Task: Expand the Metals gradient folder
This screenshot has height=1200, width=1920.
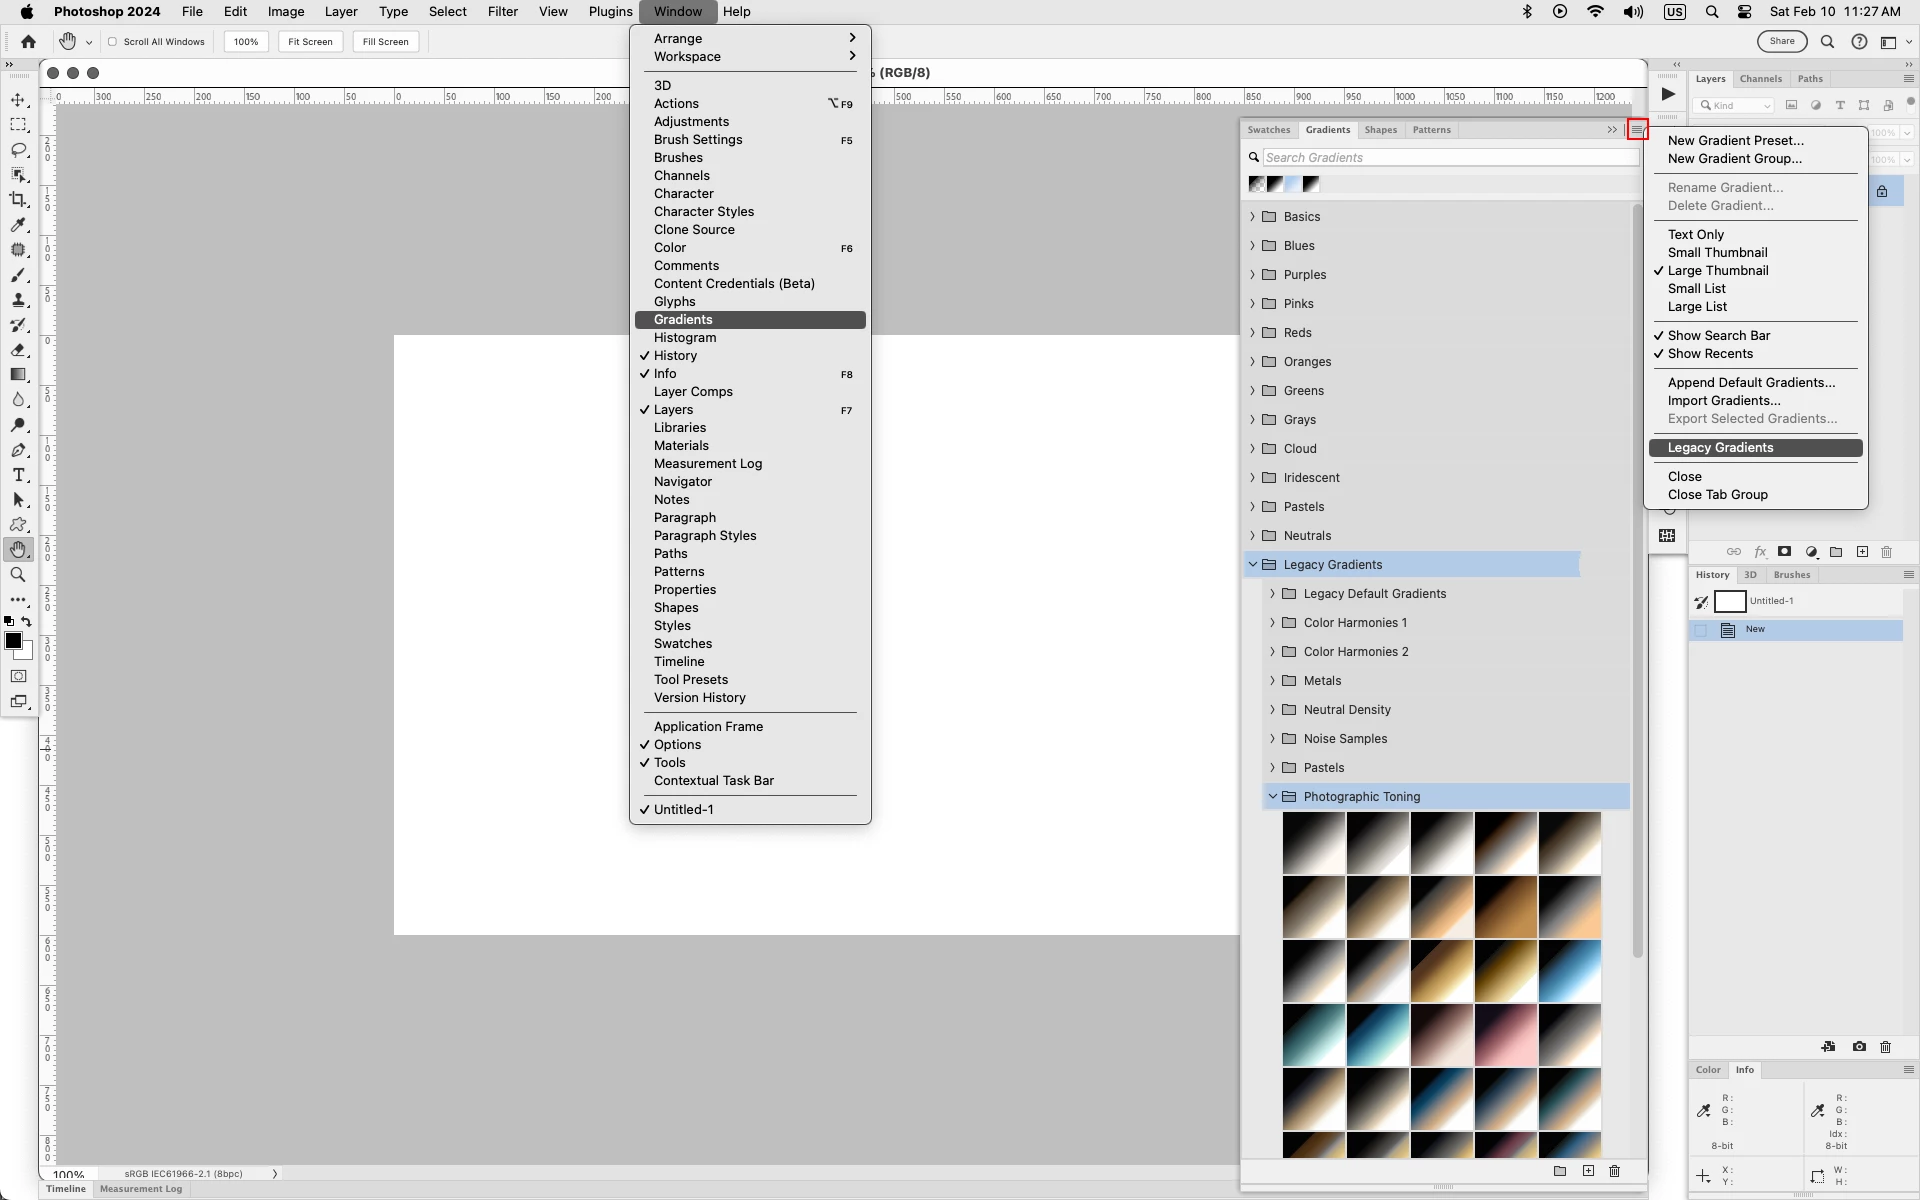Action: coord(1272,681)
